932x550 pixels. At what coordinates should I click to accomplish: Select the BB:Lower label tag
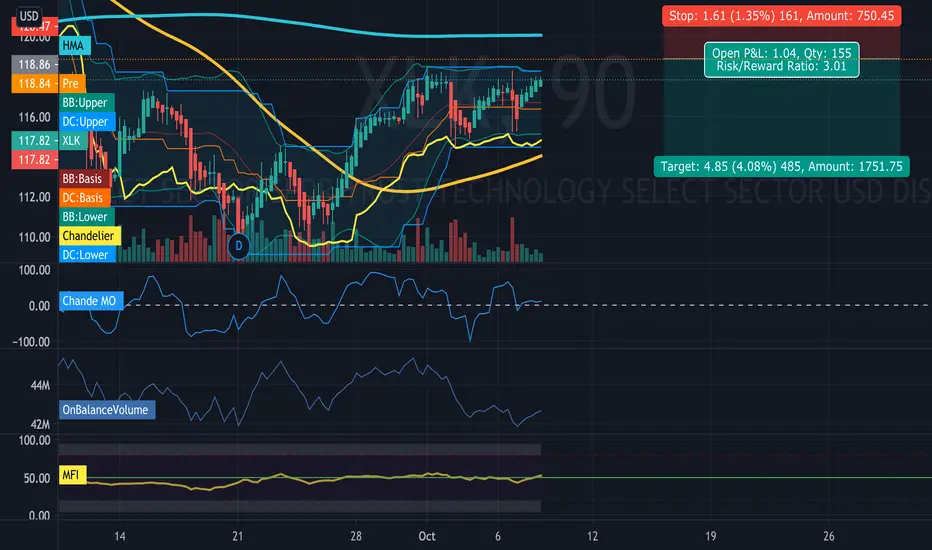(86, 216)
